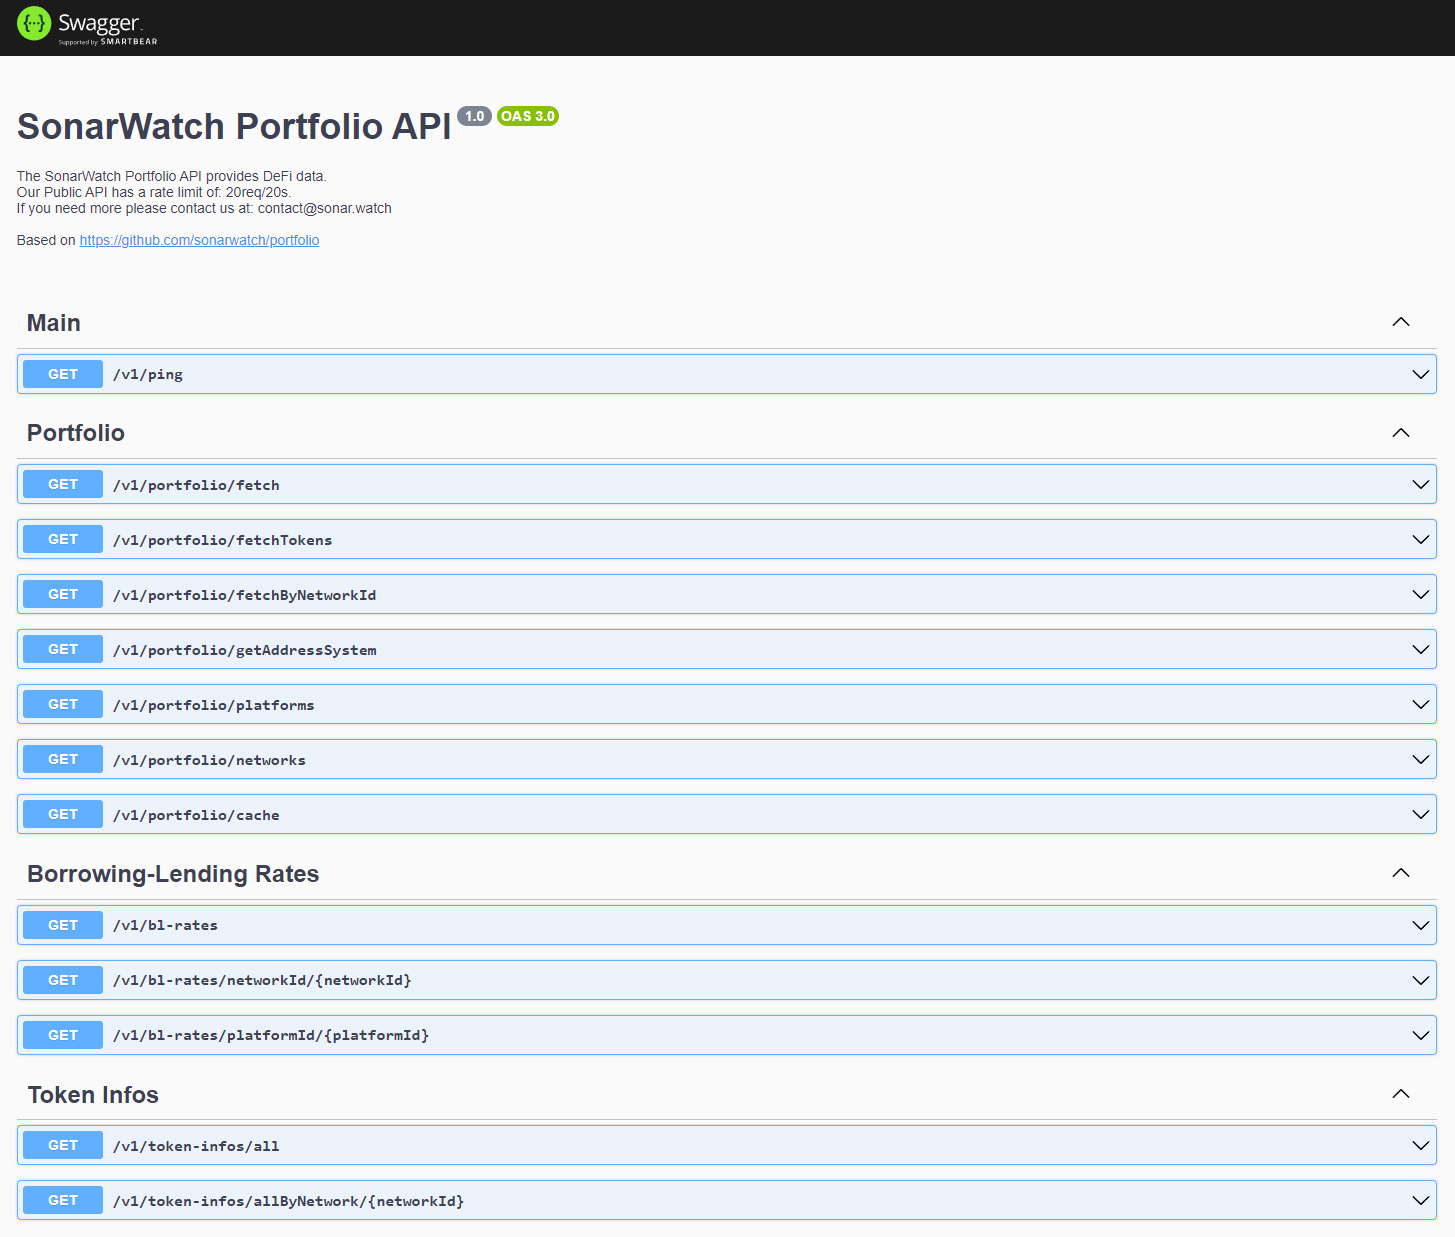Expand the /v1/portfolio/fetchByNetworkId endpoint arrow
The width and height of the screenshot is (1455, 1237).
pos(1420,594)
